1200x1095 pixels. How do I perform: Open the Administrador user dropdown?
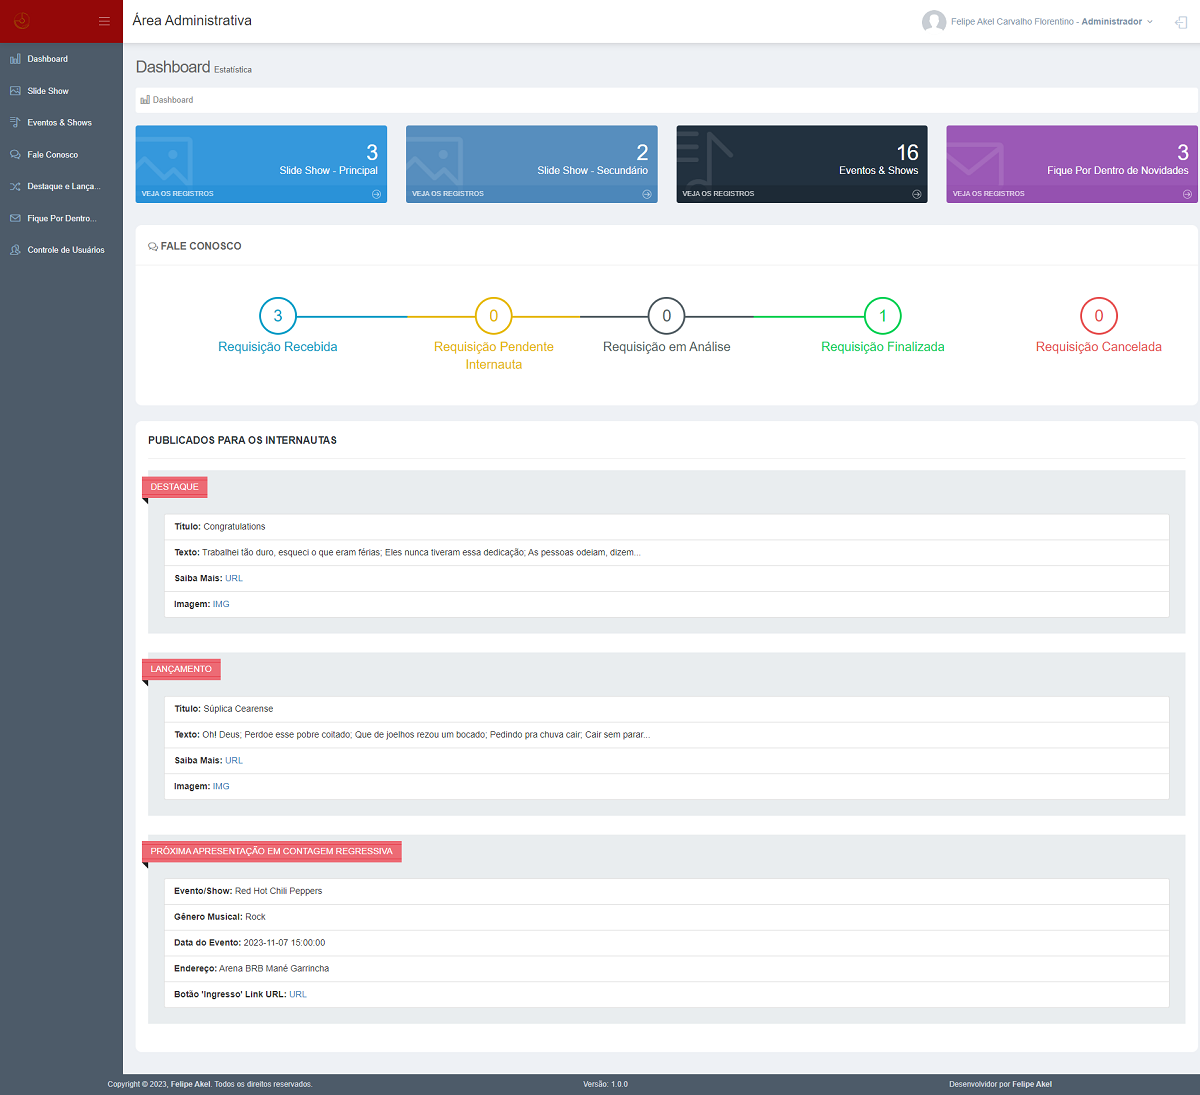(1116, 22)
